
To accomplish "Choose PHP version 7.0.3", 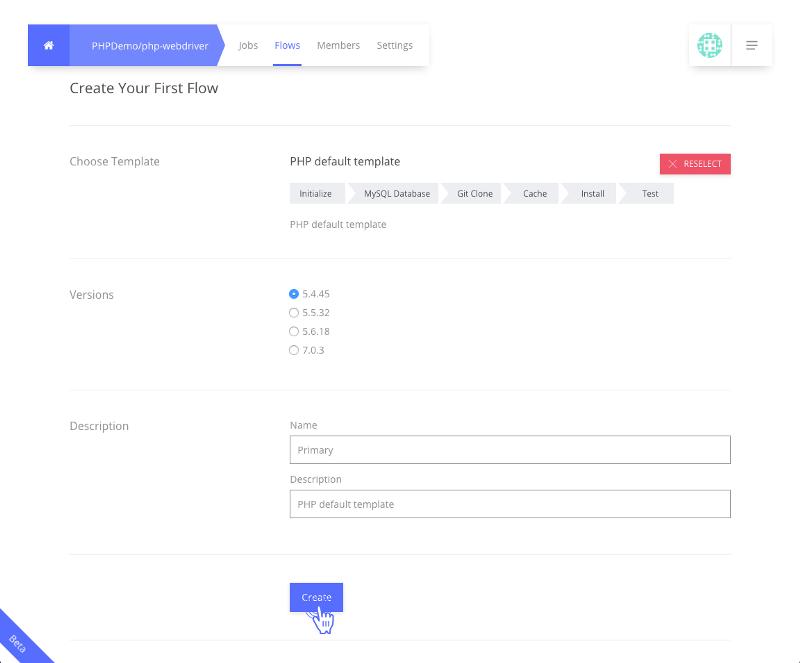I will [x=293, y=350].
